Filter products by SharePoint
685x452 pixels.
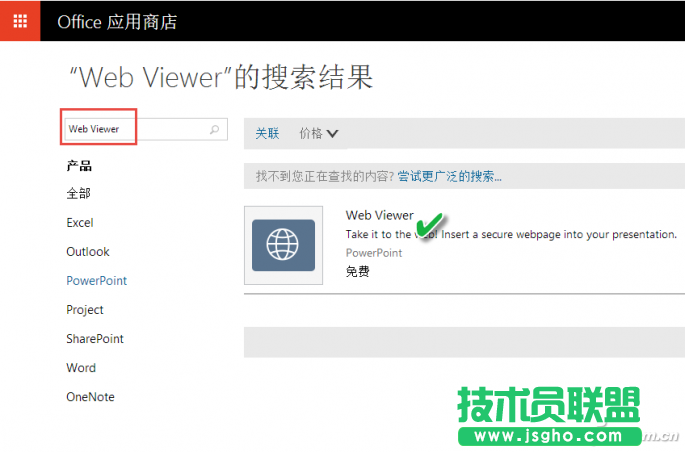(x=95, y=338)
